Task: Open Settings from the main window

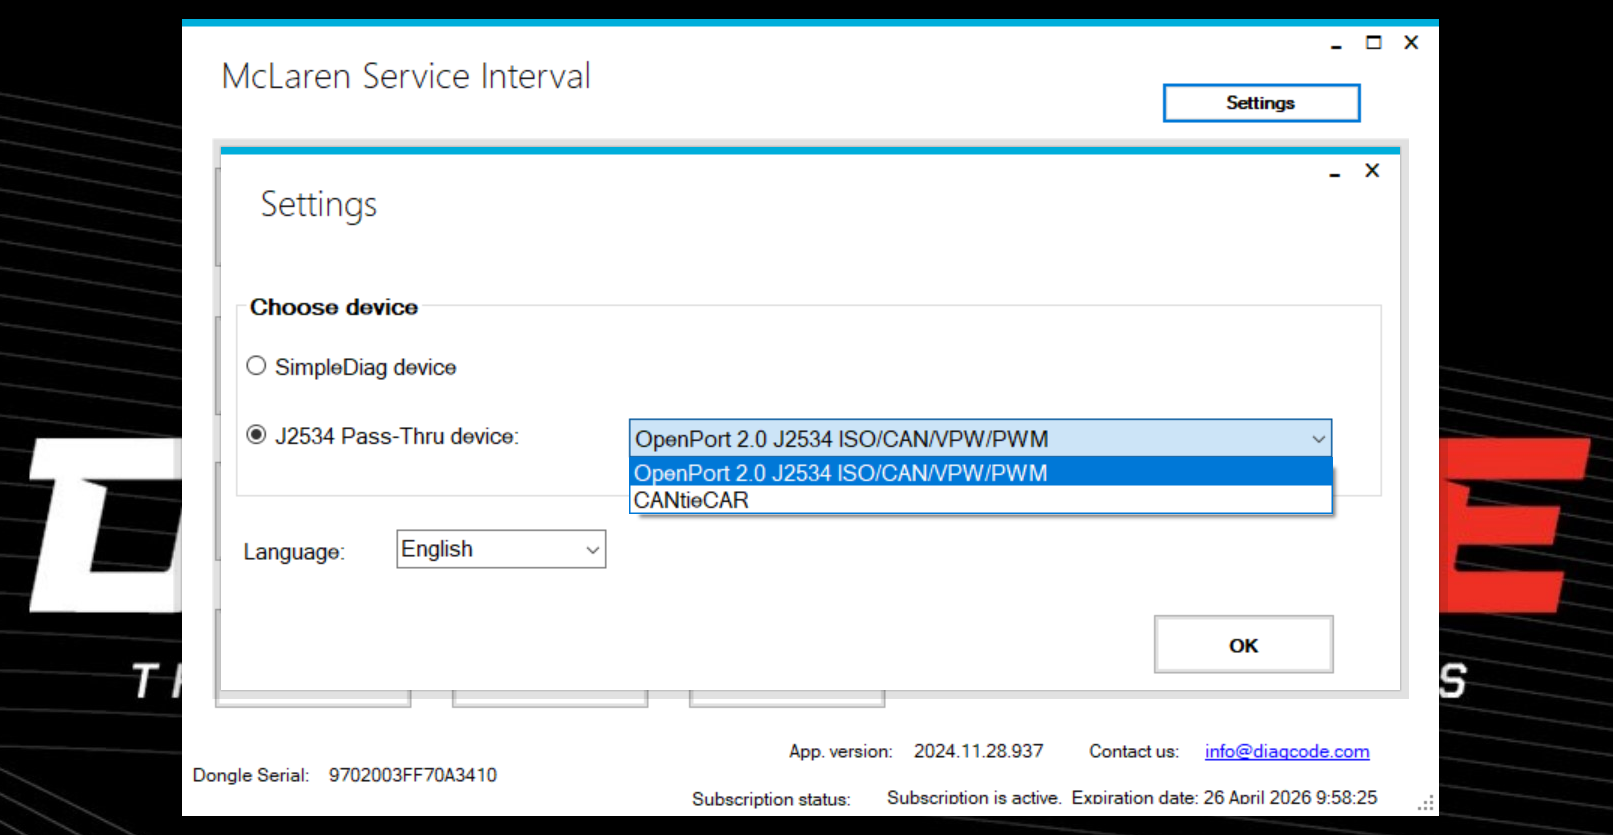Action: click(x=1261, y=103)
